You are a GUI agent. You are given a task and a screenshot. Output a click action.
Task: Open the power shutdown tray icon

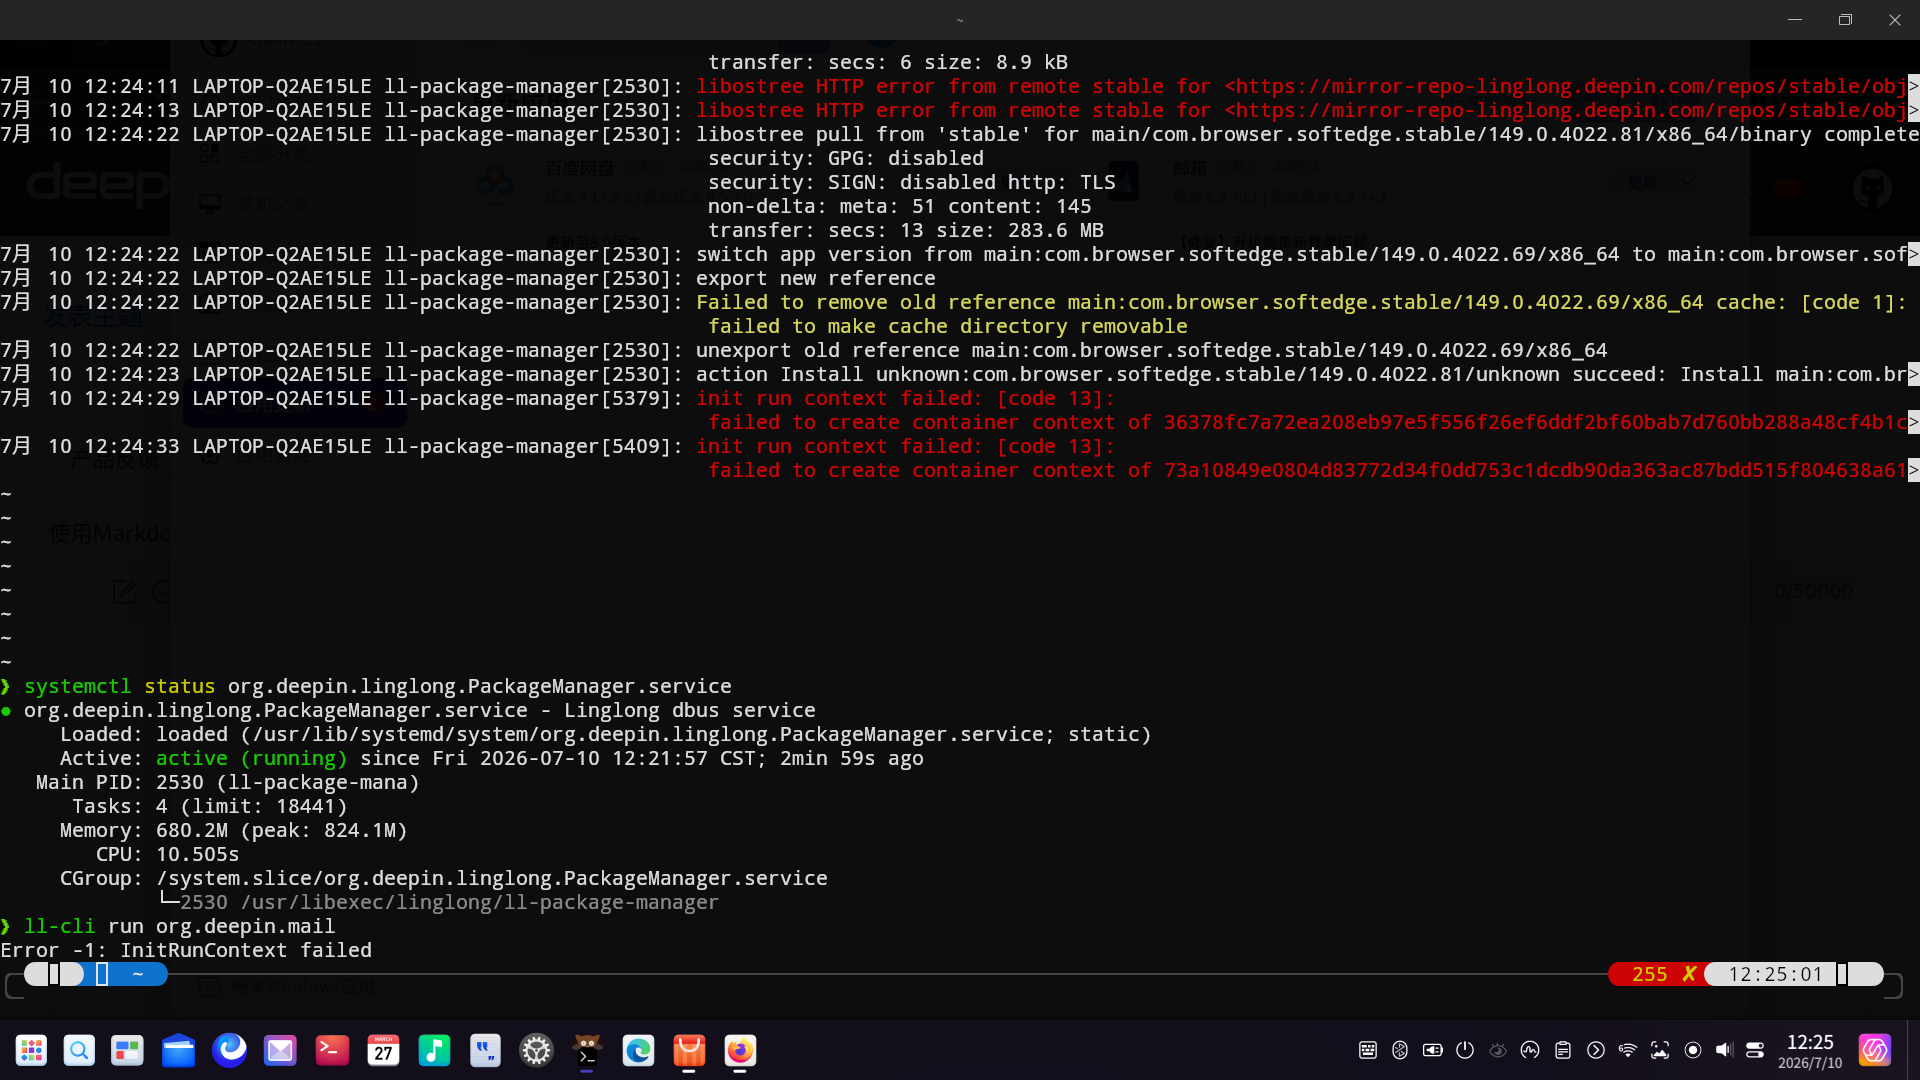[1465, 1050]
